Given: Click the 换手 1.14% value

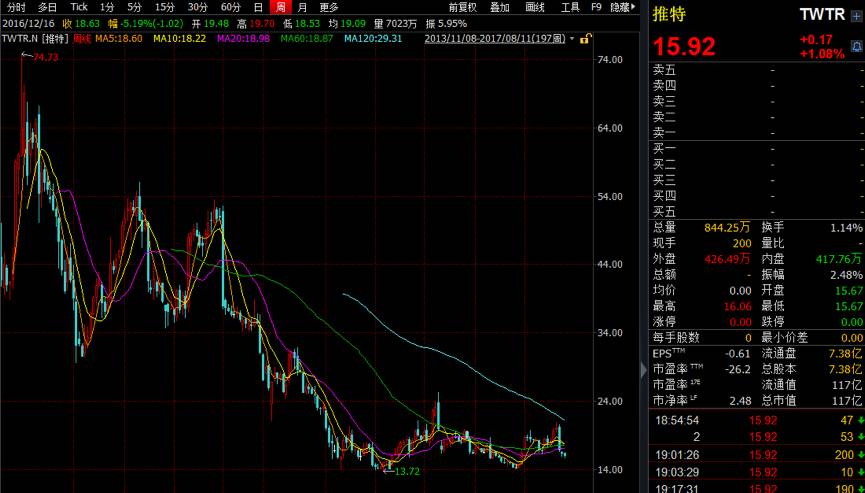Looking at the screenshot, I should tap(846, 228).
